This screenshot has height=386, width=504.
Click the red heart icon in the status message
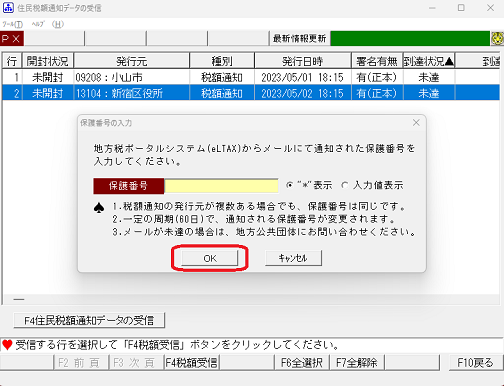pos(7,345)
